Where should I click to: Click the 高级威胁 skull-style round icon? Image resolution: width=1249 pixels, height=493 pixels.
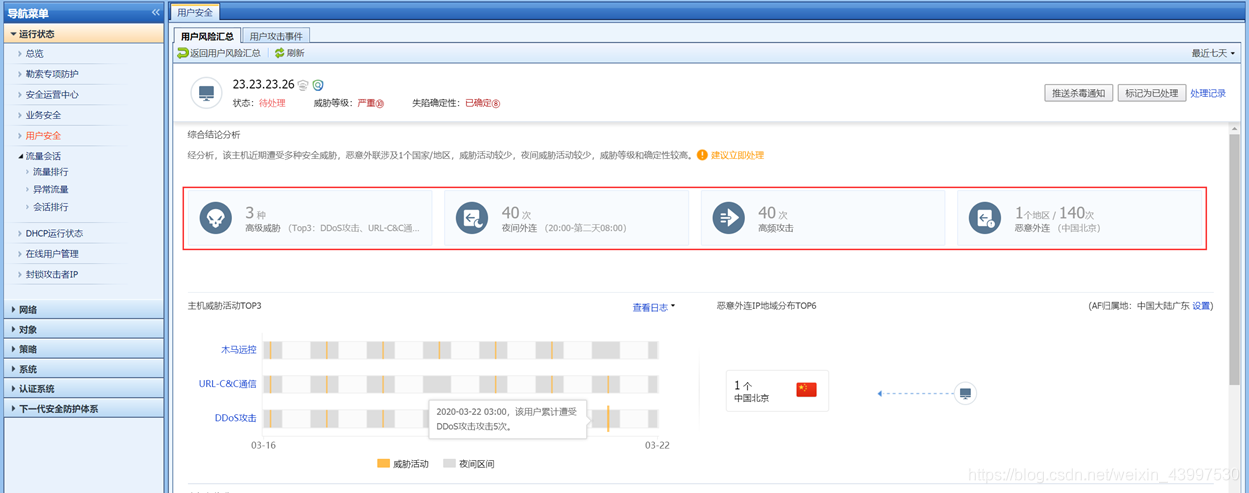[215, 217]
